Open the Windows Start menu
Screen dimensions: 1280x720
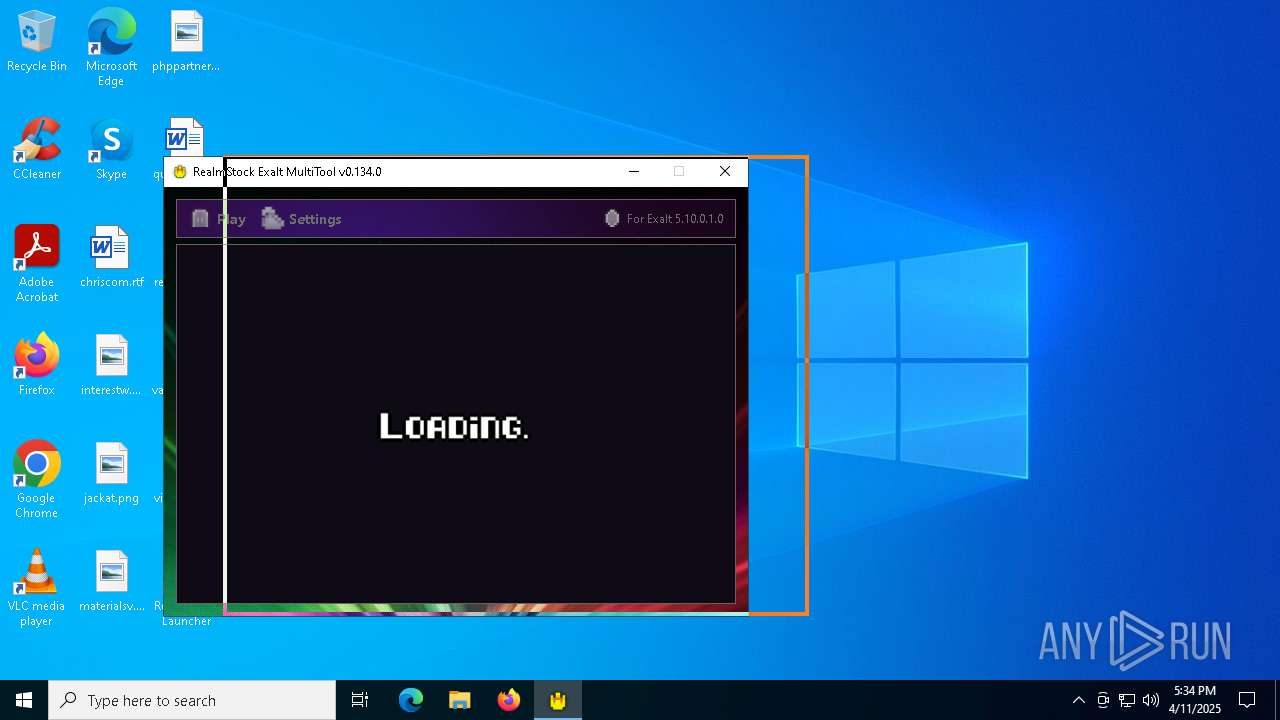click(x=24, y=700)
